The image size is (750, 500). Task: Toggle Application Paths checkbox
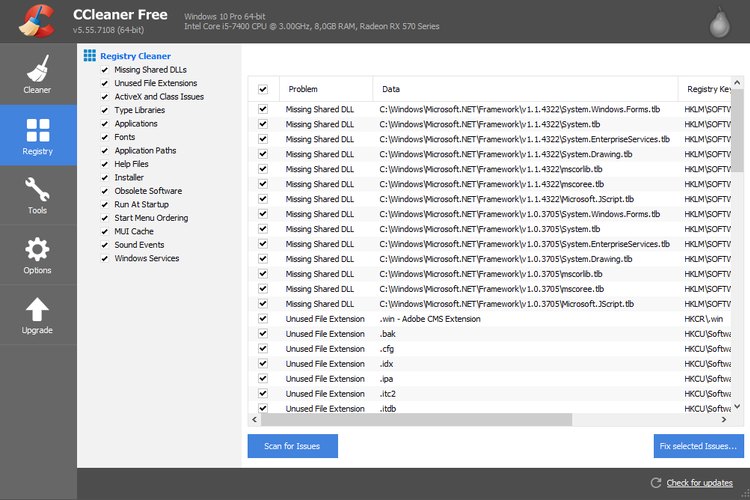tap(105, 151)
